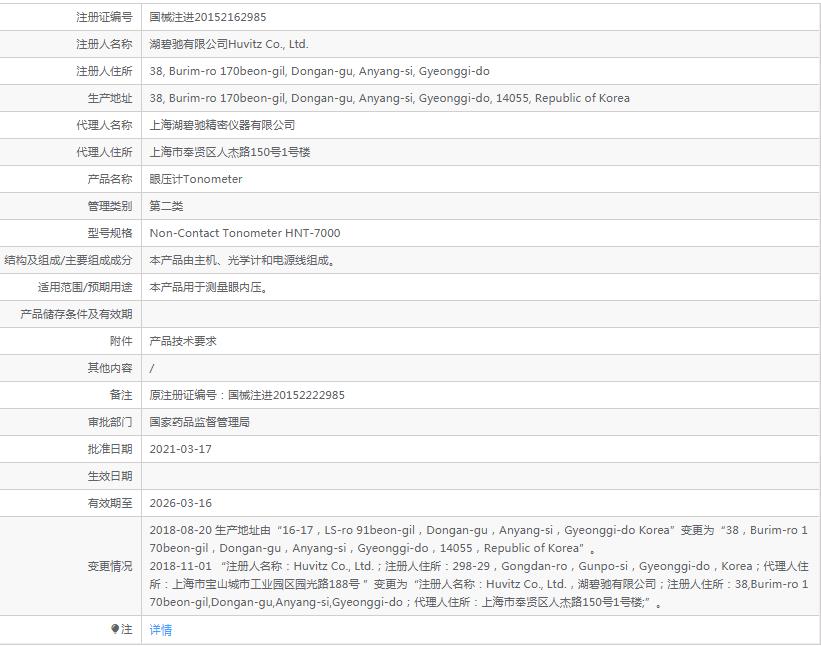Image resolution: width=821 pixels, height=646 pixels.
Task: Click the 注册证编号 label
Action: click(x=104, y=17)
